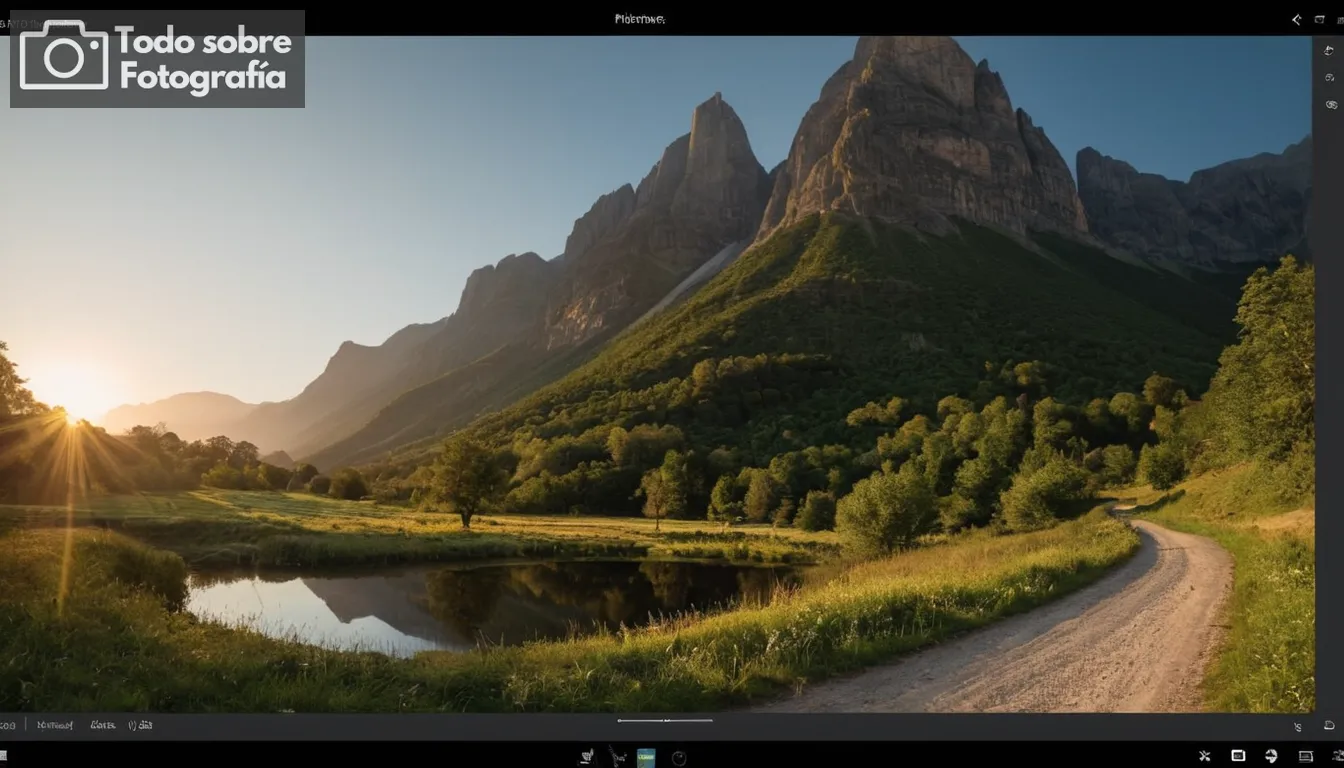Adjust the zoom slider below the photo
Screen dimensions: 1344x768
click(665, 720)
